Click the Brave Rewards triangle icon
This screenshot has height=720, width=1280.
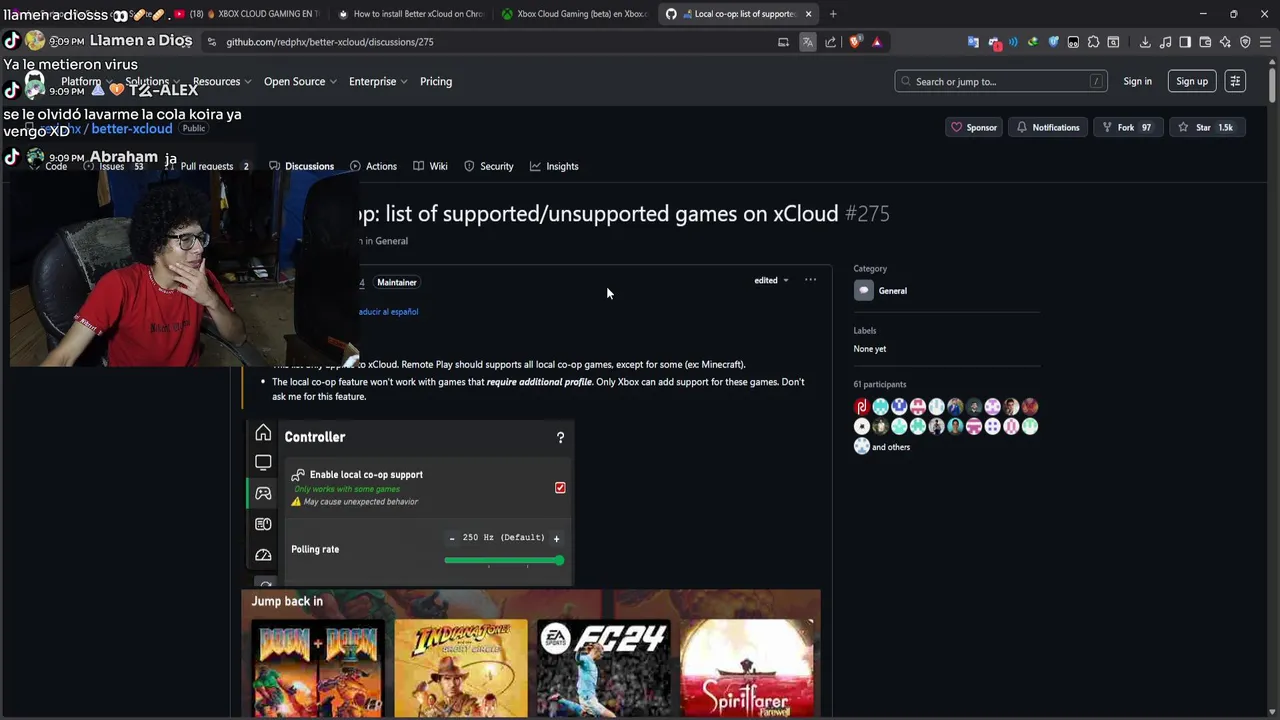coord(877,42)
